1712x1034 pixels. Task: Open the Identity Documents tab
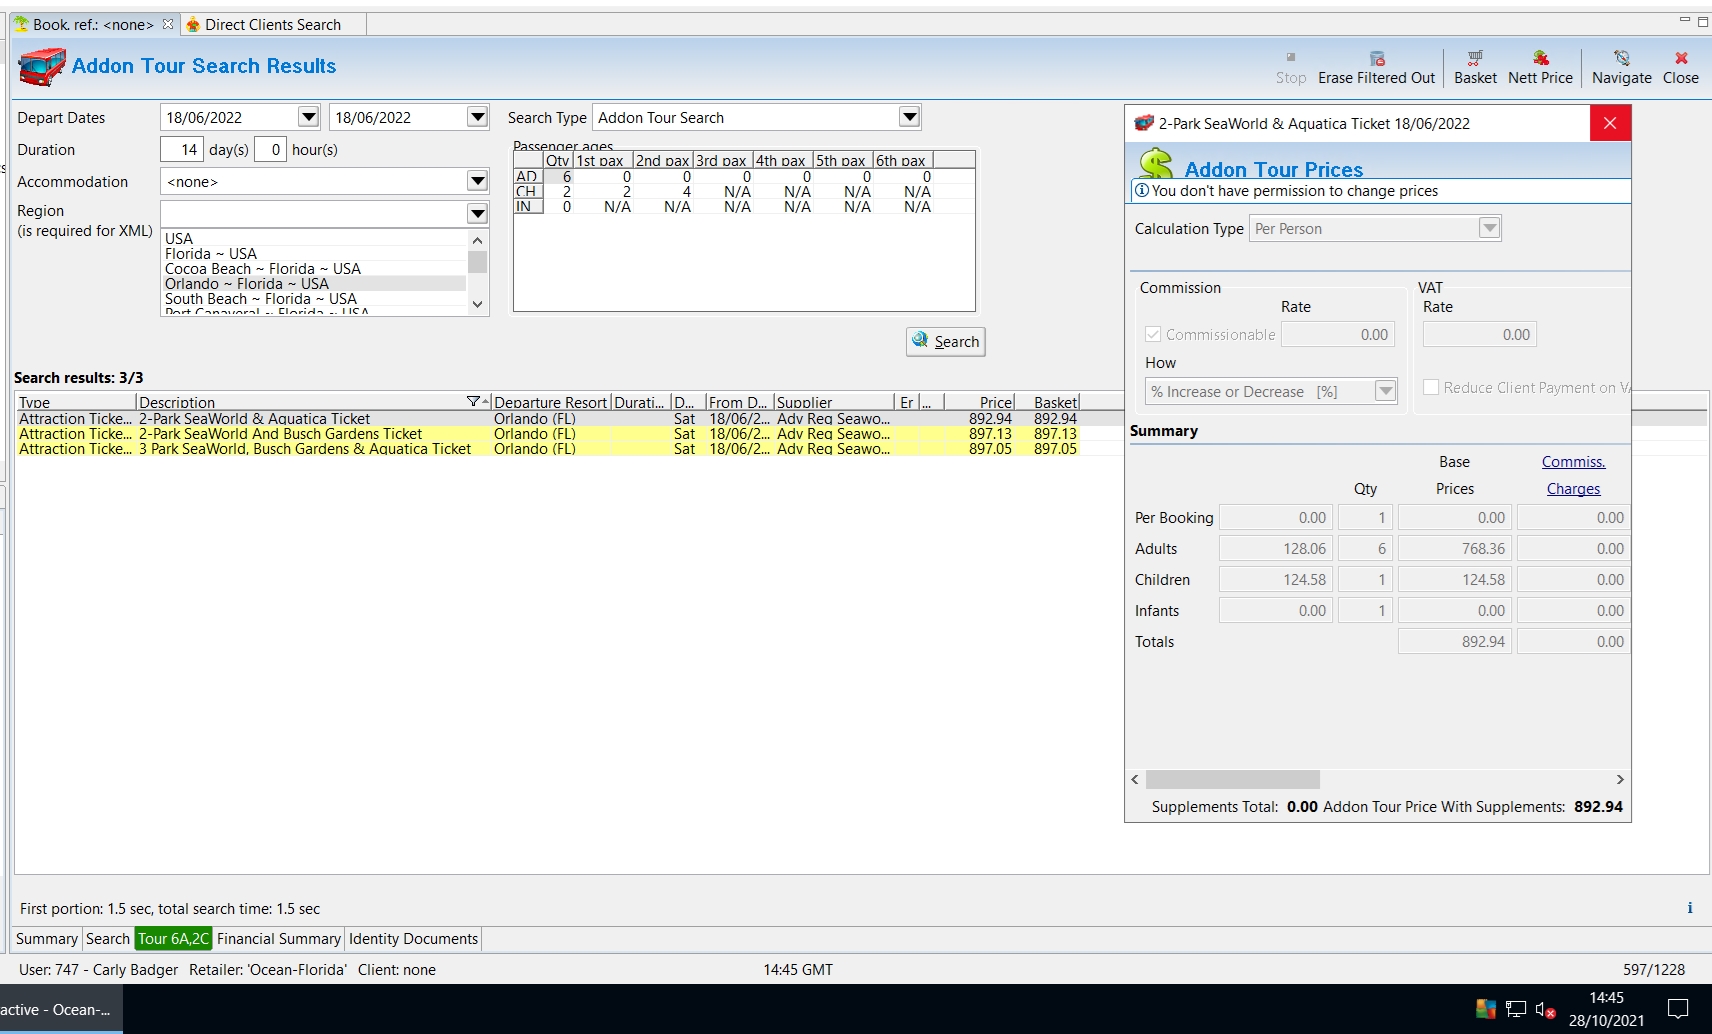(413, 939)
